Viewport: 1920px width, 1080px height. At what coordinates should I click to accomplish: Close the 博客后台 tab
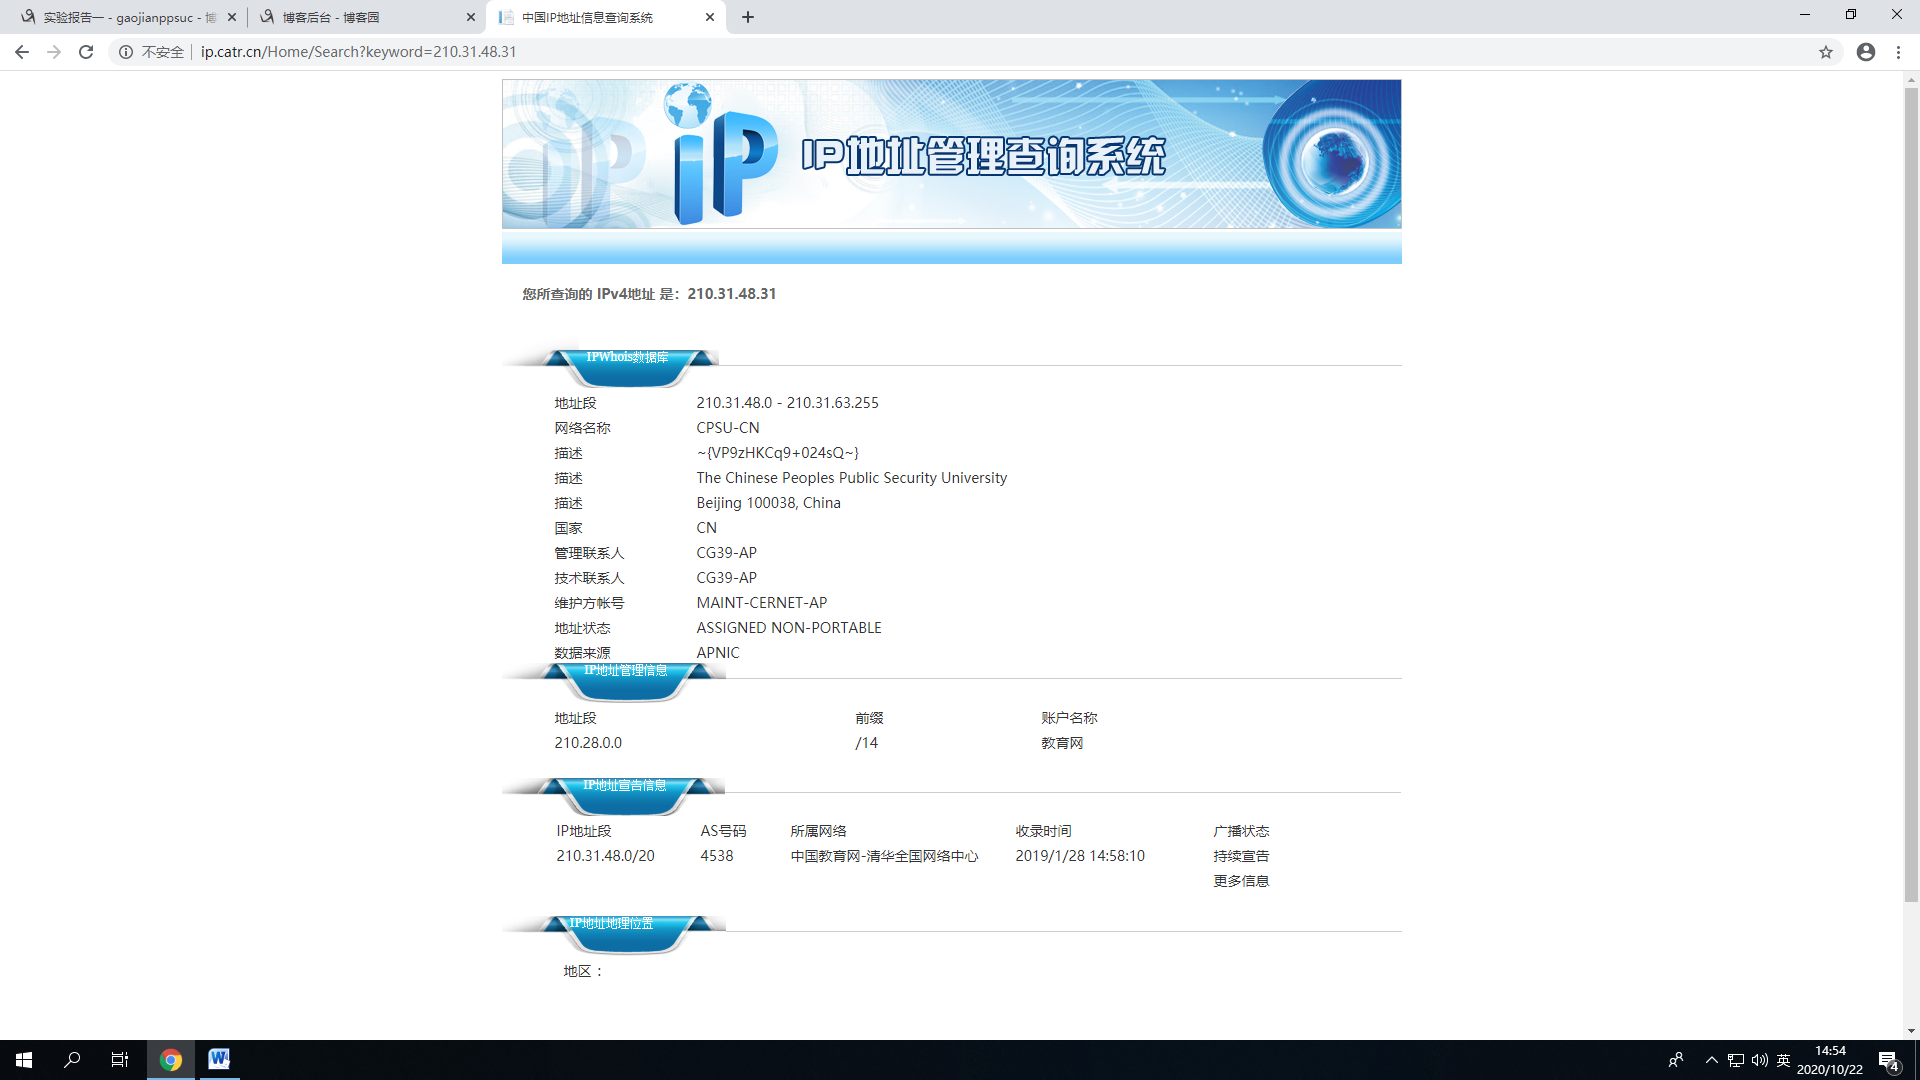tap(471, 17)
